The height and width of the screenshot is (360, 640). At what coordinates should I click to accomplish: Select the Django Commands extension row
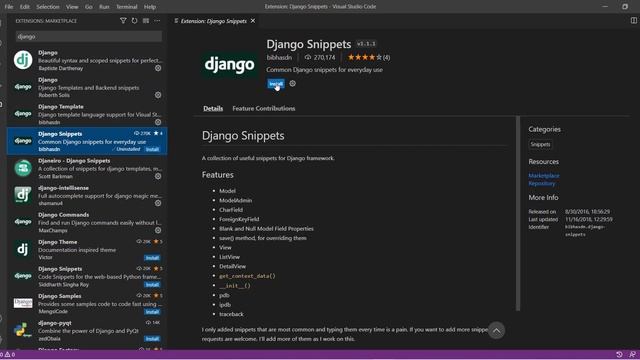87,222
